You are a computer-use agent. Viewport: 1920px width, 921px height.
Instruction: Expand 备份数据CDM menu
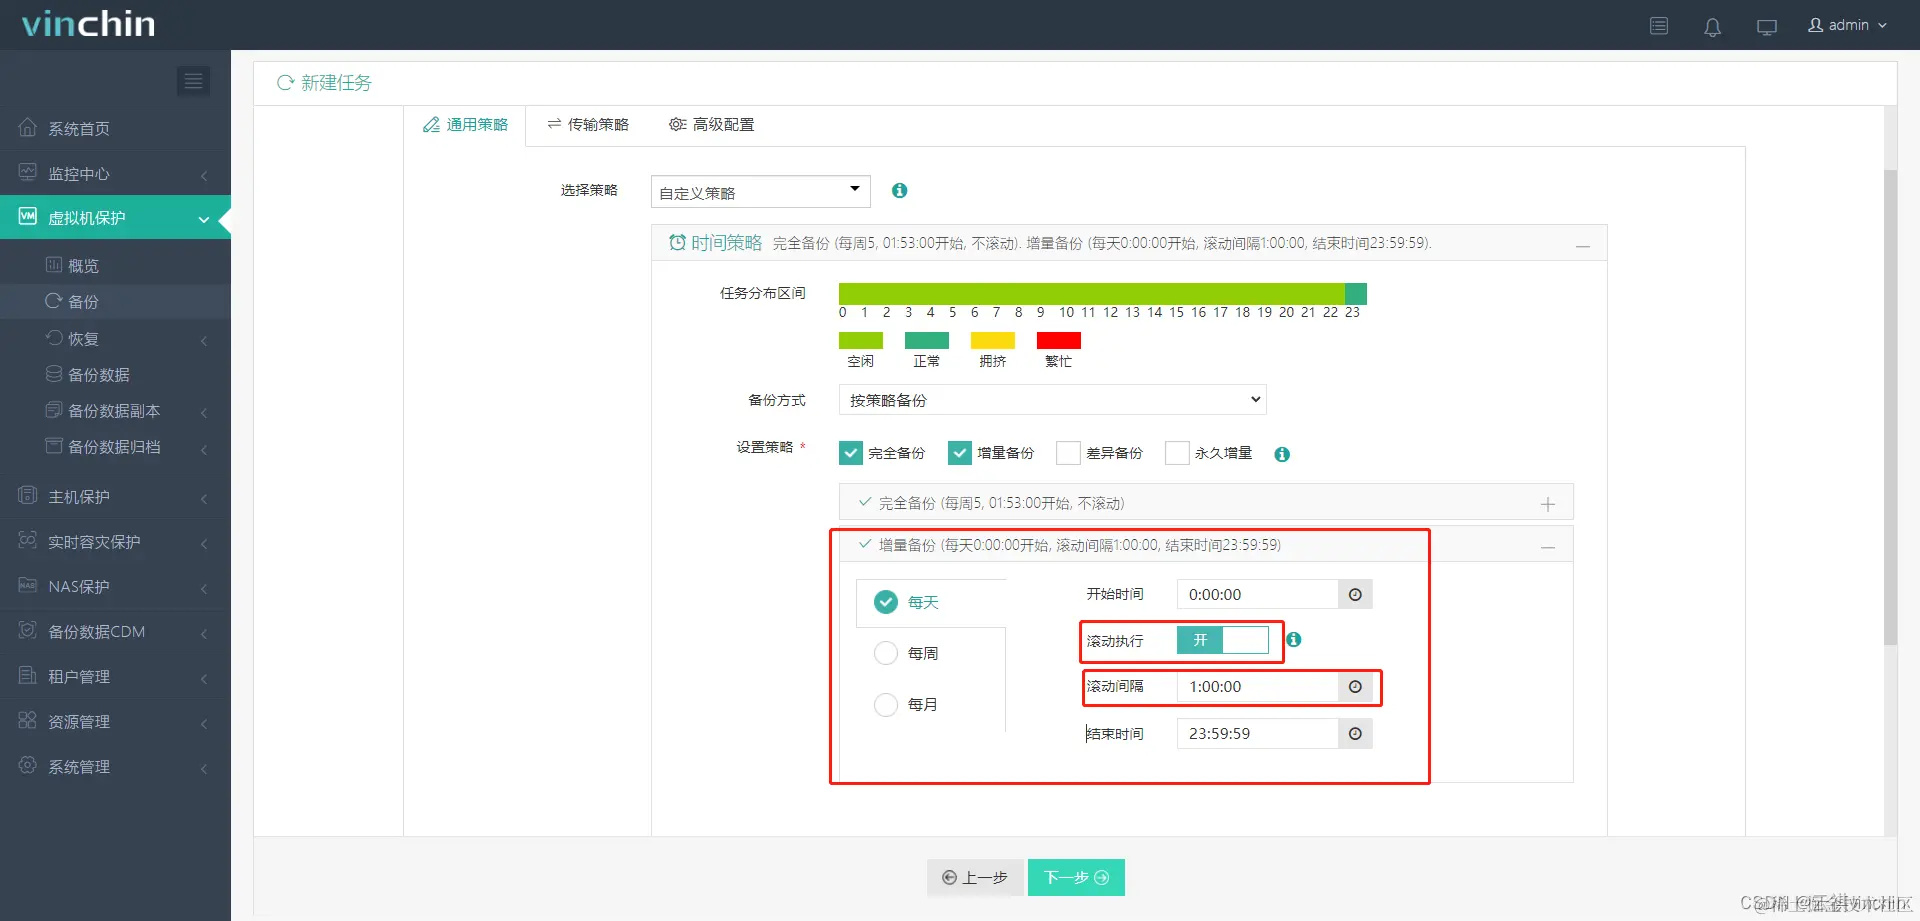click(115, 631)
